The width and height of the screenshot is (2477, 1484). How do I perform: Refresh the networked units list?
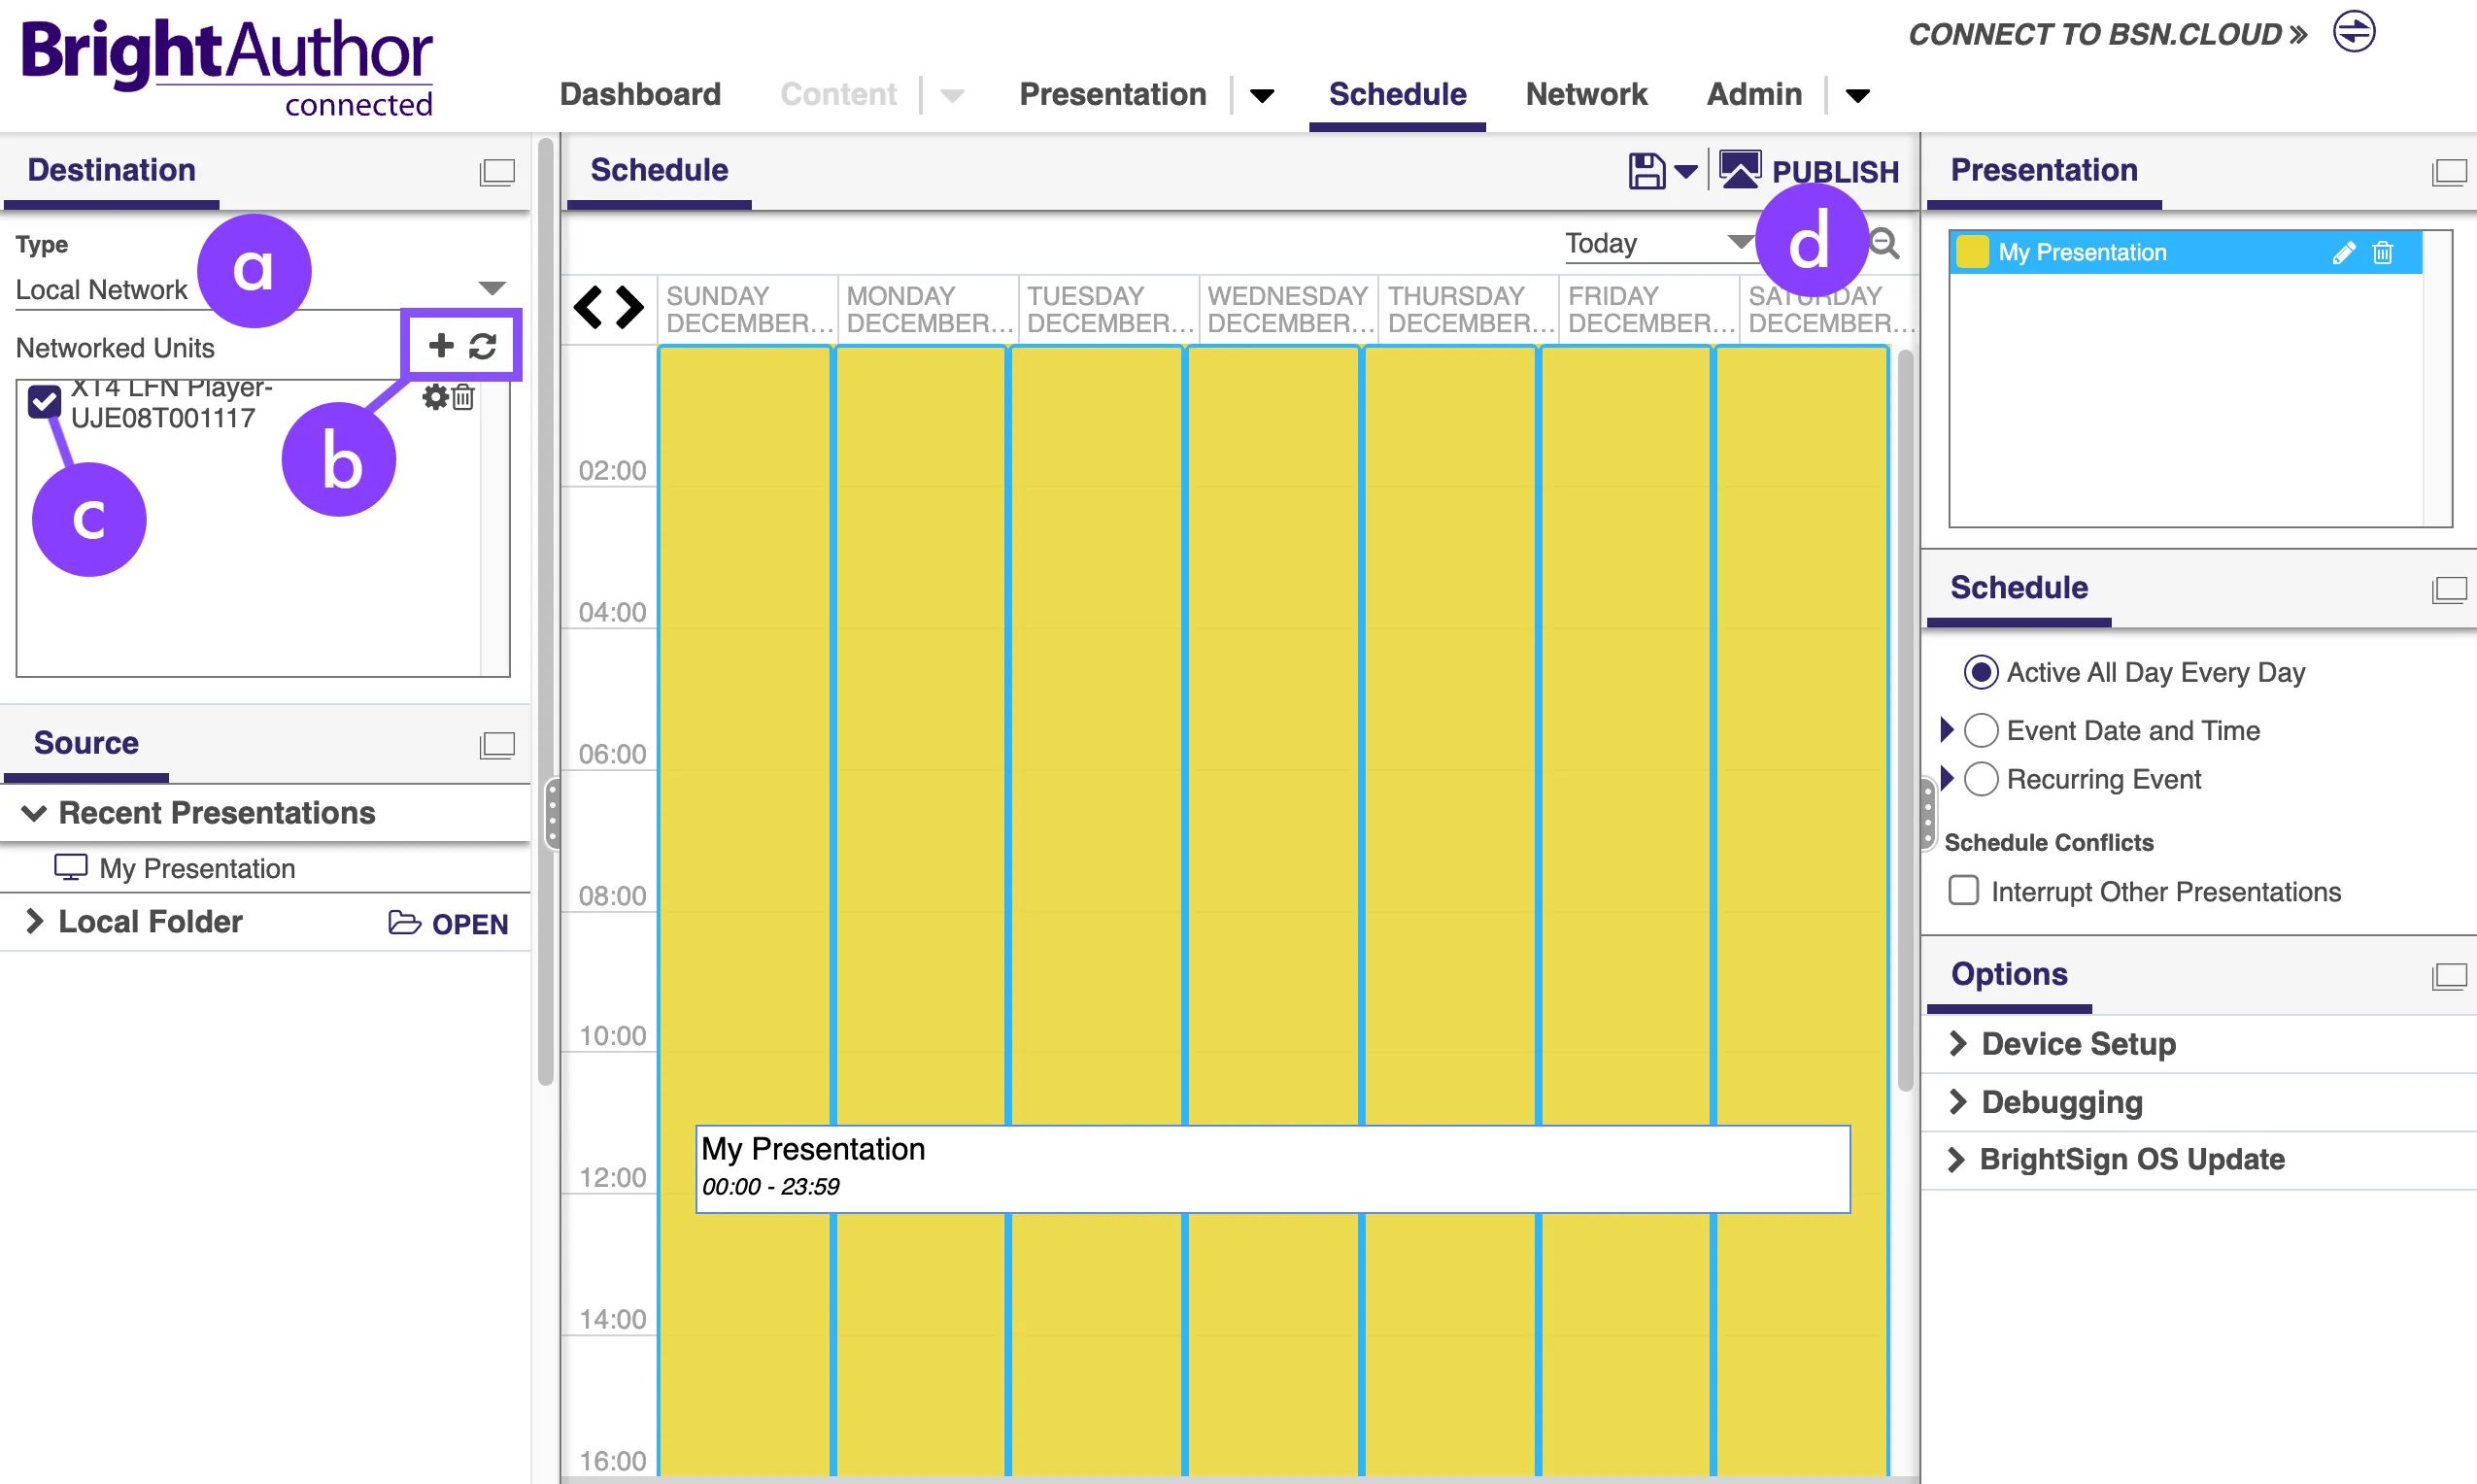(x=483, y=346)
